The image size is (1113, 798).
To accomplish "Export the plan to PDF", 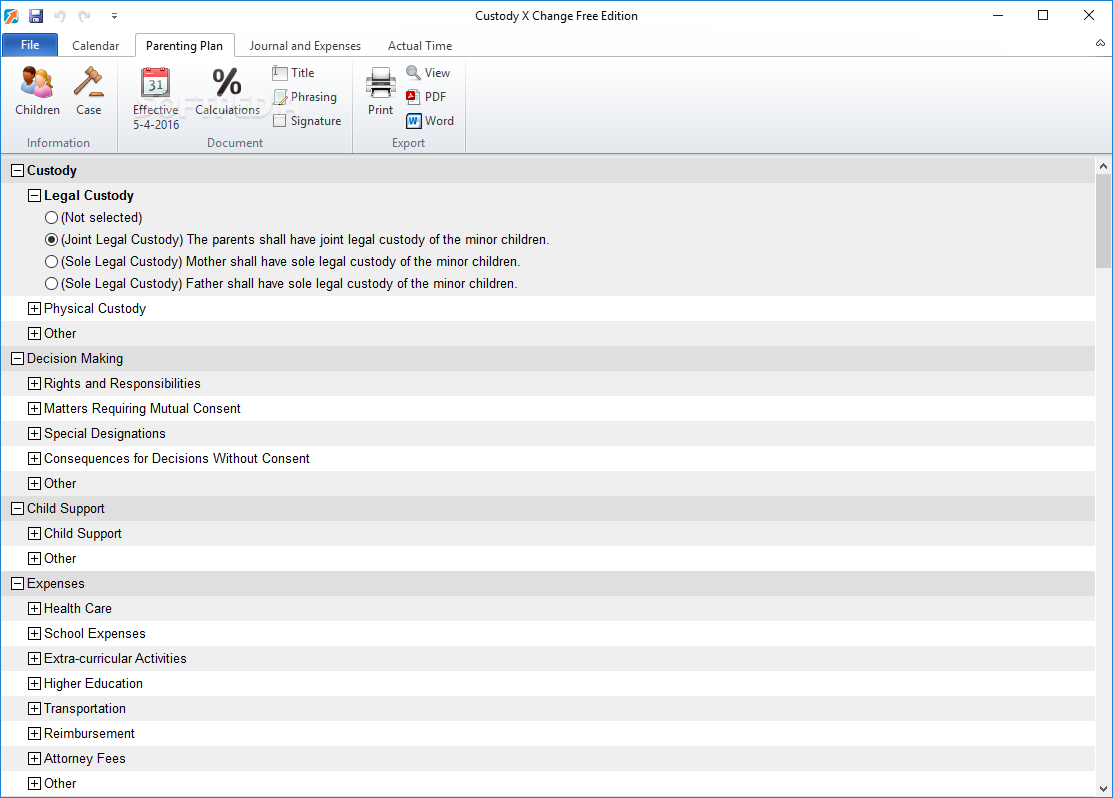I will point(426,97).
